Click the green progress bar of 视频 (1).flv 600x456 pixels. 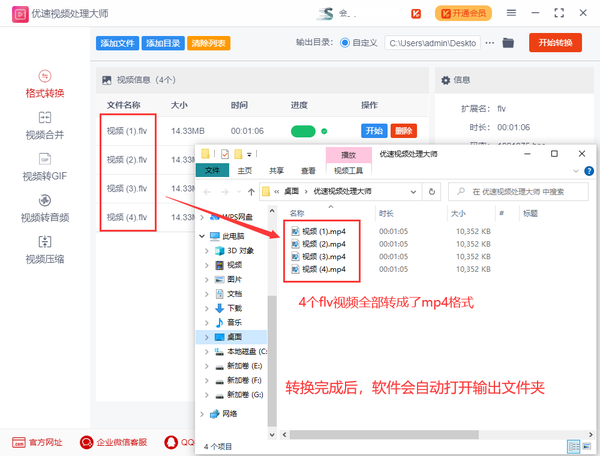(x=303, y=131)
